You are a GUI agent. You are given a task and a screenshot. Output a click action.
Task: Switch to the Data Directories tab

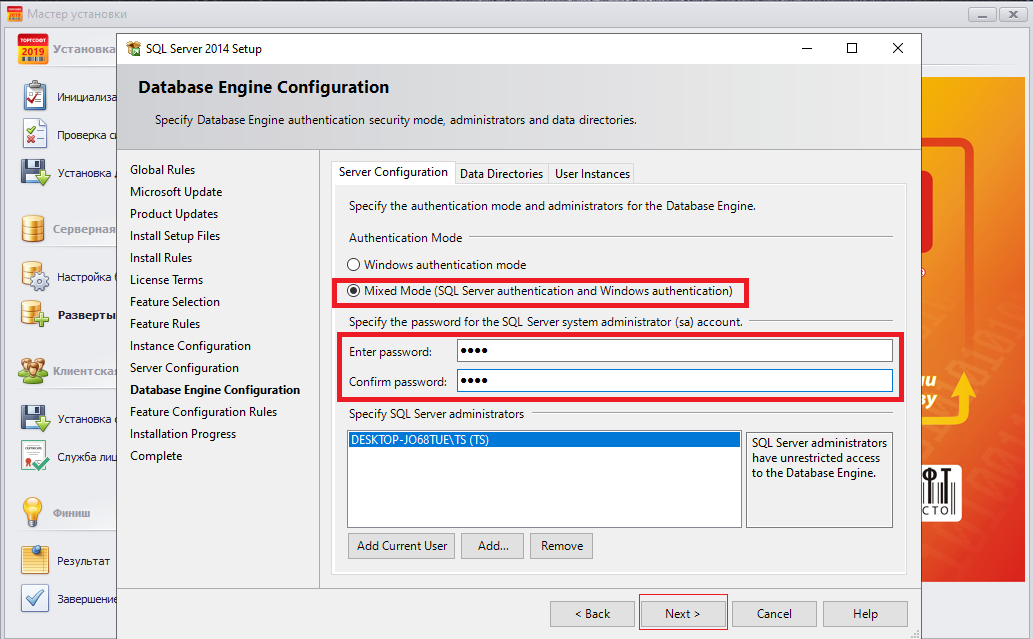coord(501,174)
